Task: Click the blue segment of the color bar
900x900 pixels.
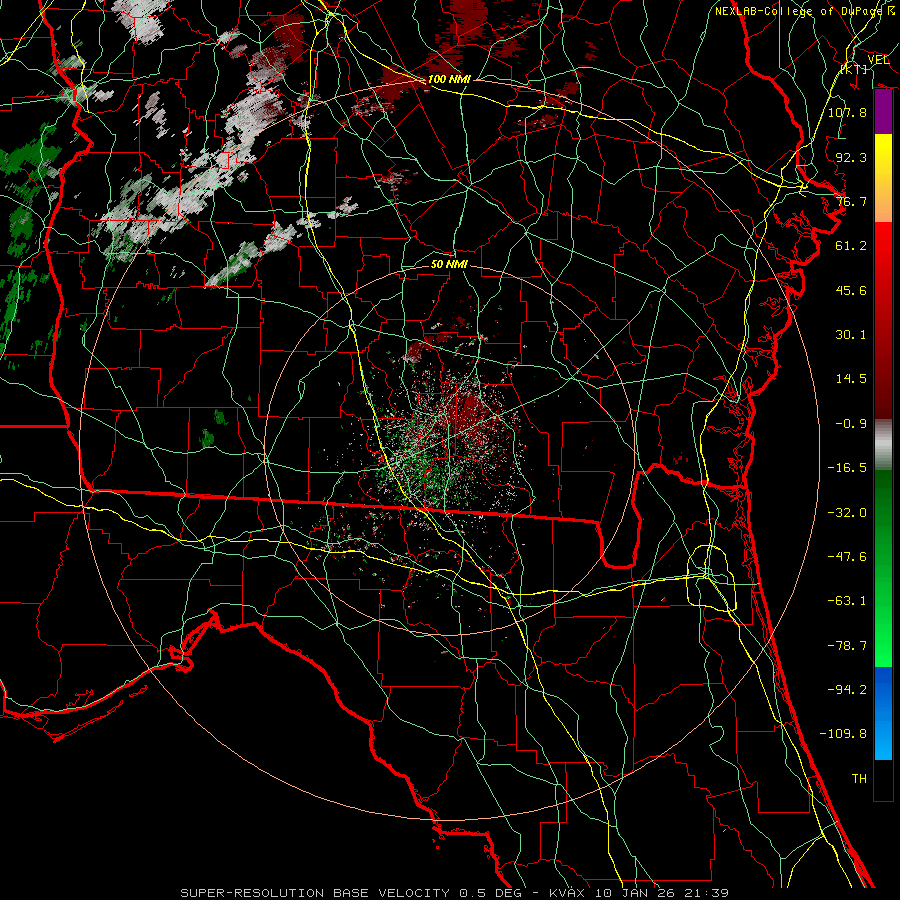Action: [883, 713]
